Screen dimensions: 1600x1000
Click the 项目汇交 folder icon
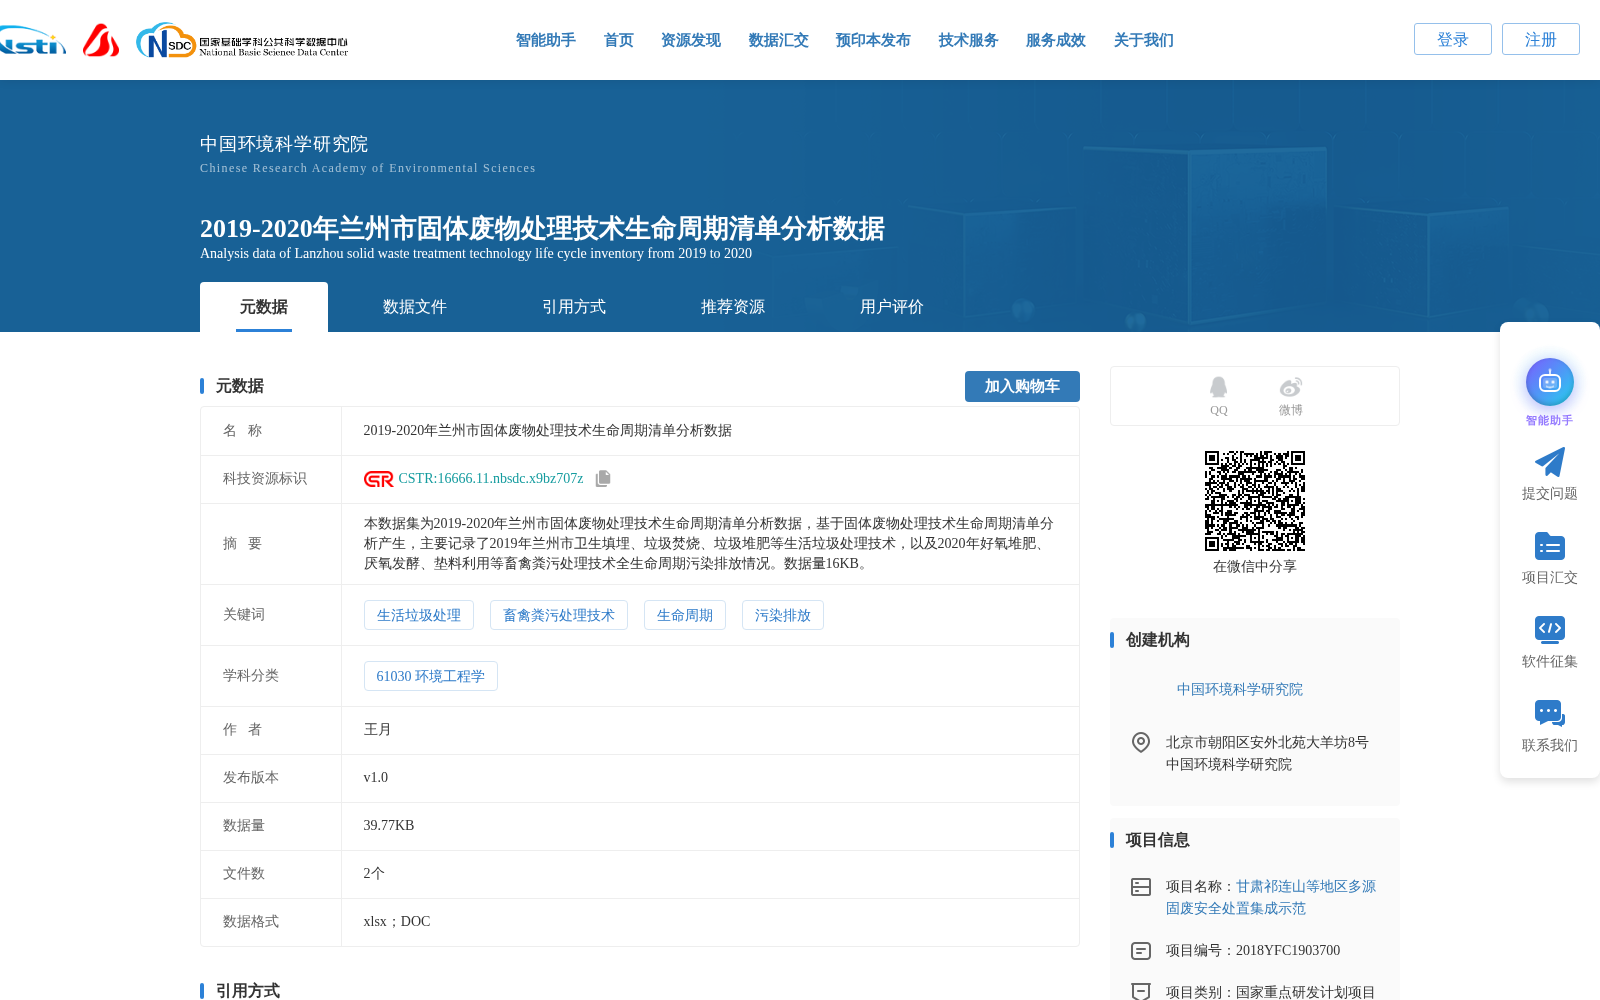(1550, 546)
